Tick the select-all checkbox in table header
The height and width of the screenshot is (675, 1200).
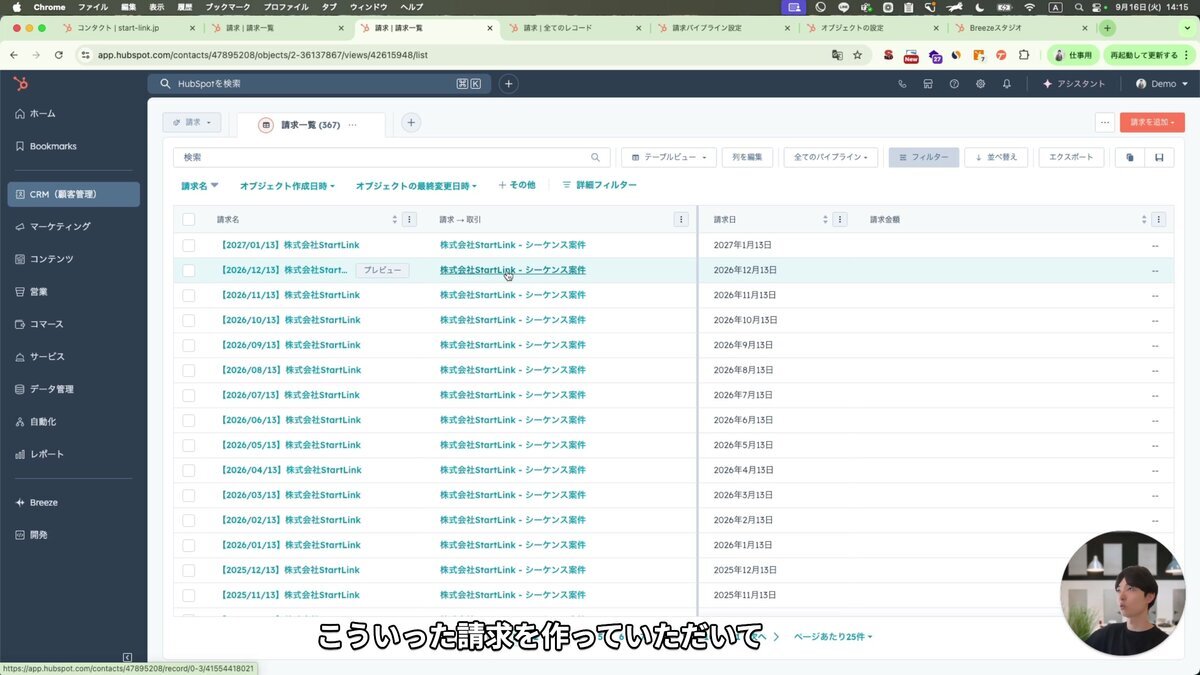click(x=189, y=220)
